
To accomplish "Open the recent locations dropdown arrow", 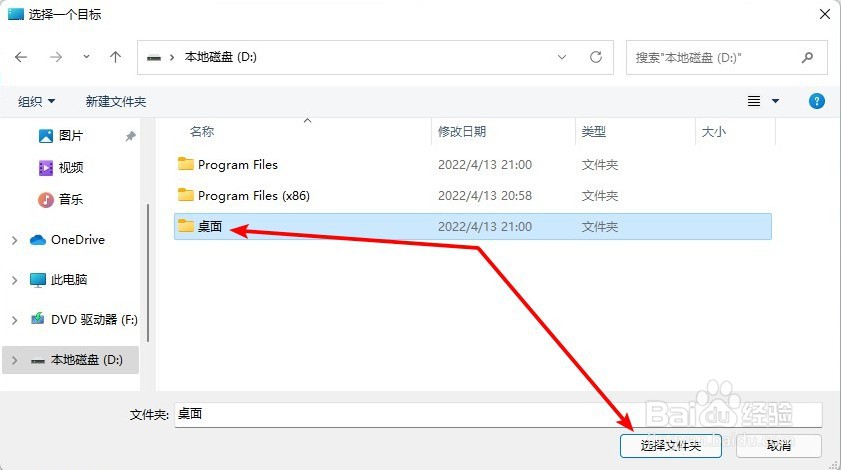I will tap(86, 57).
